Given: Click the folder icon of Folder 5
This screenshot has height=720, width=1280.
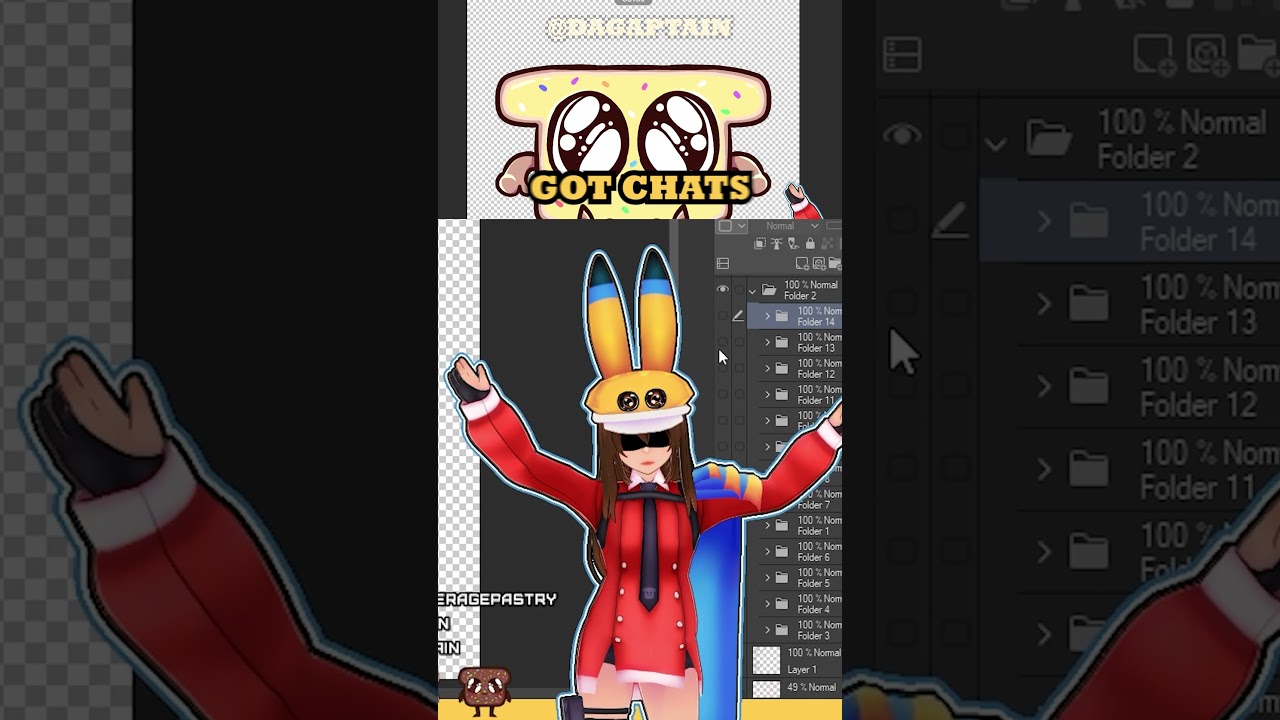Looking at the screenshot, I should [x=782, y=577].
